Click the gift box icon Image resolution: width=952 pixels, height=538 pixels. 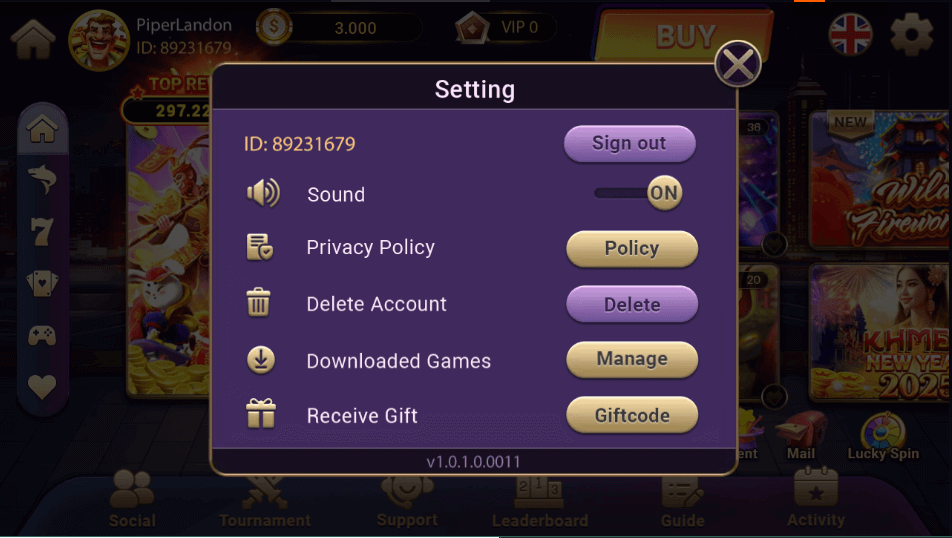point(260,414)
